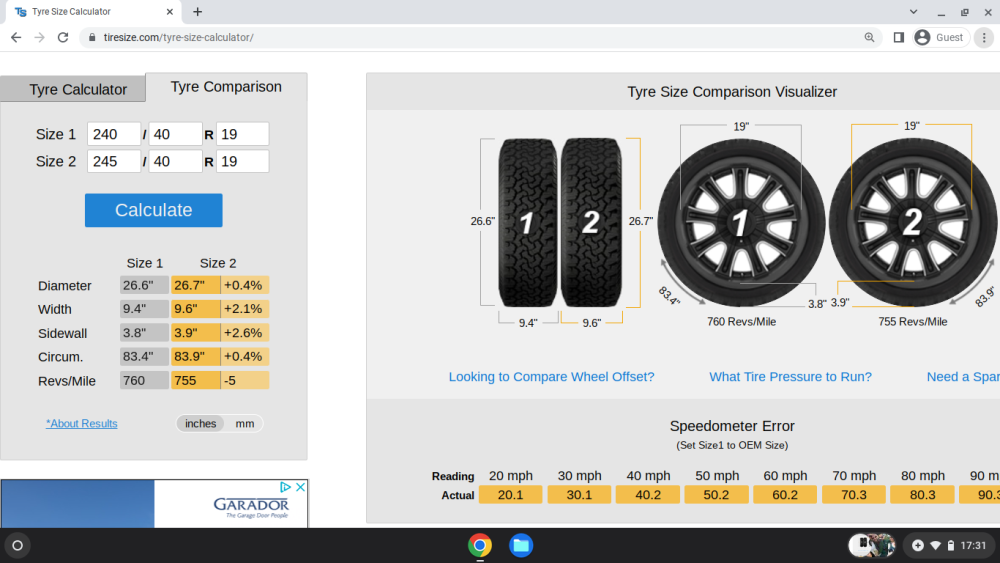Click actual speed 20.1 for 20 mph
1000x563 pixels.
tap(510, 495)
